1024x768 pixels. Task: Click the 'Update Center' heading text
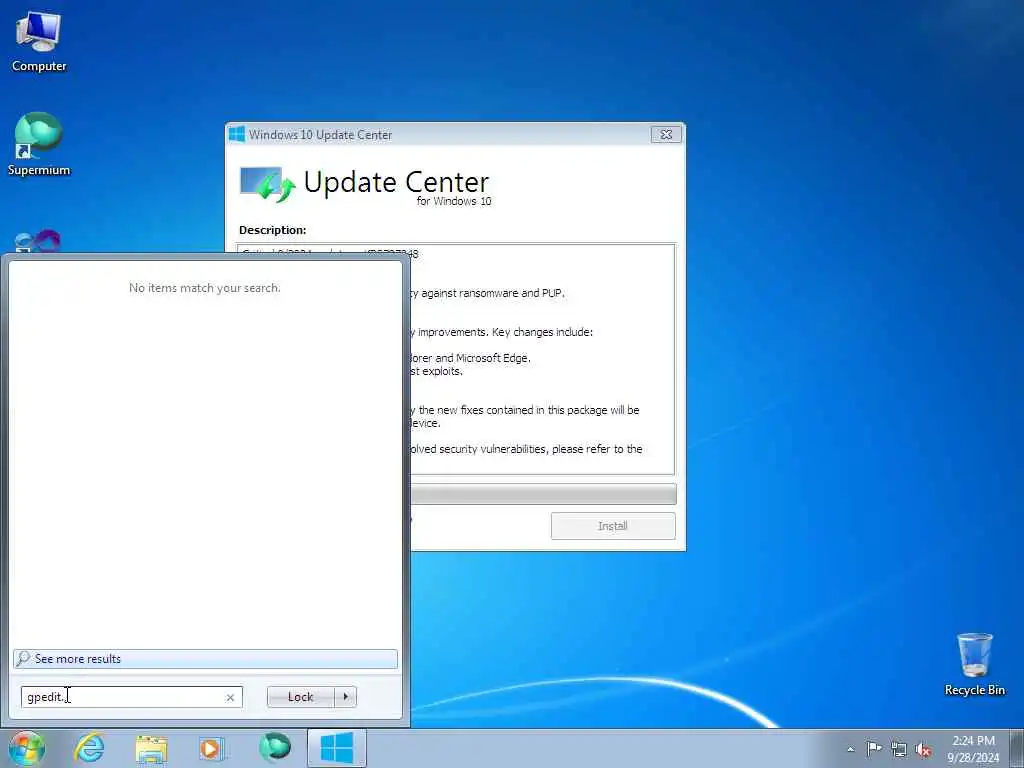pos(396,182)
